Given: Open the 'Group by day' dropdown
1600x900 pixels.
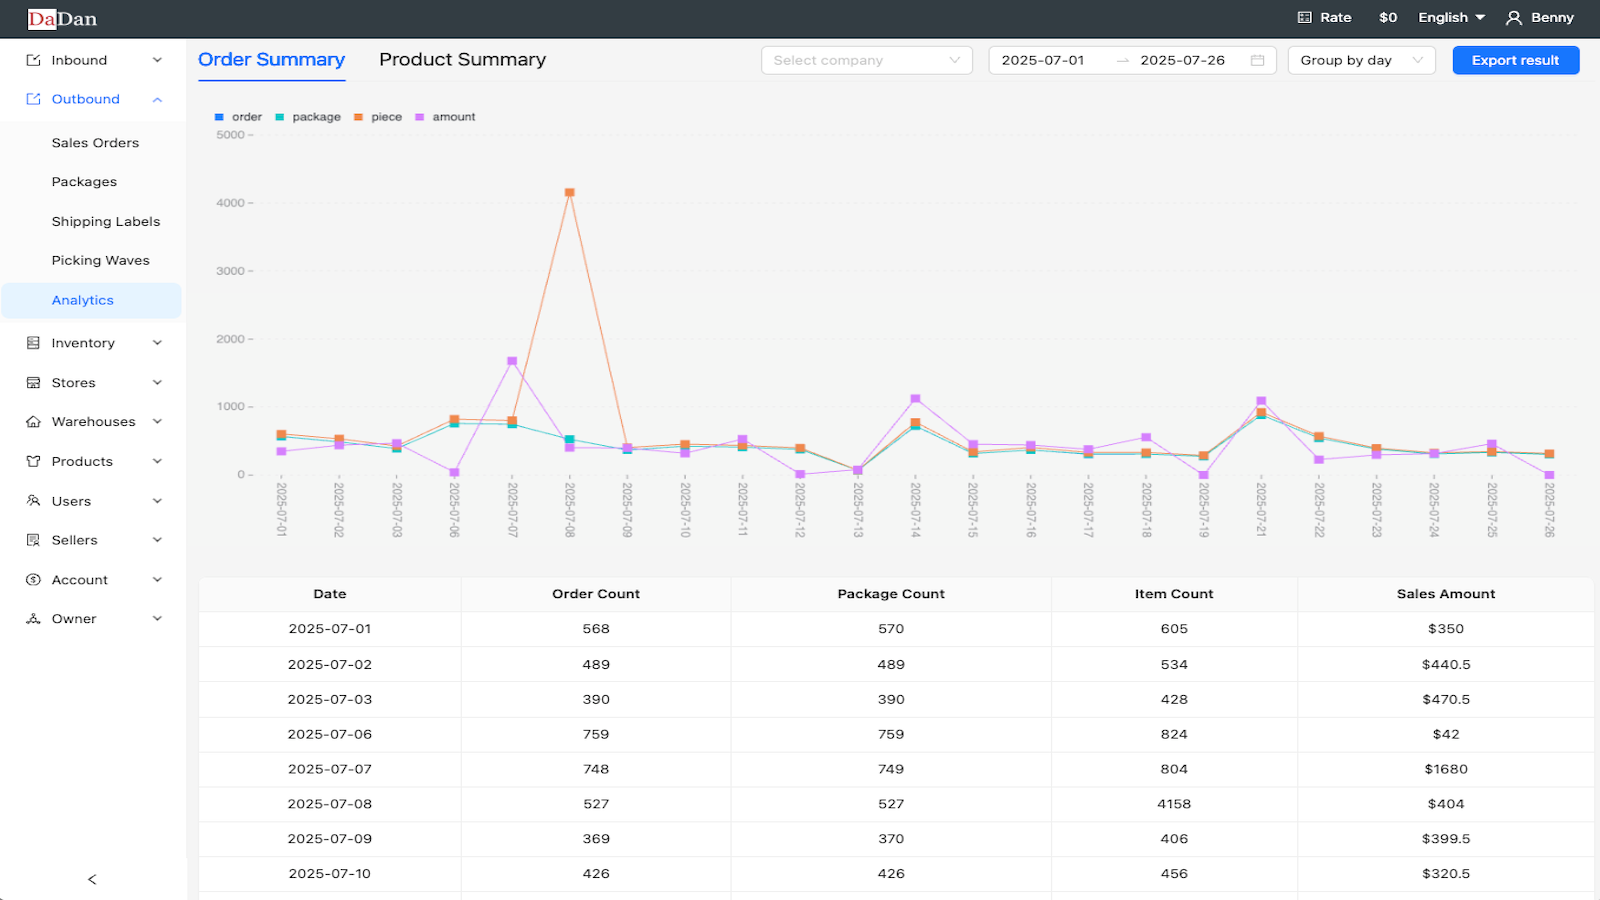Looking at the screenshot, I should click(x=1361, y=60).
